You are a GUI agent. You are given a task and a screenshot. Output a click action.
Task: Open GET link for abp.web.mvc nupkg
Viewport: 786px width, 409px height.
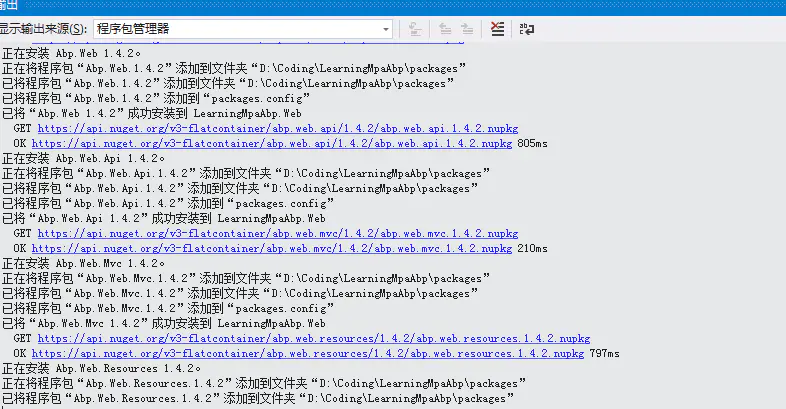coord(278,234)
